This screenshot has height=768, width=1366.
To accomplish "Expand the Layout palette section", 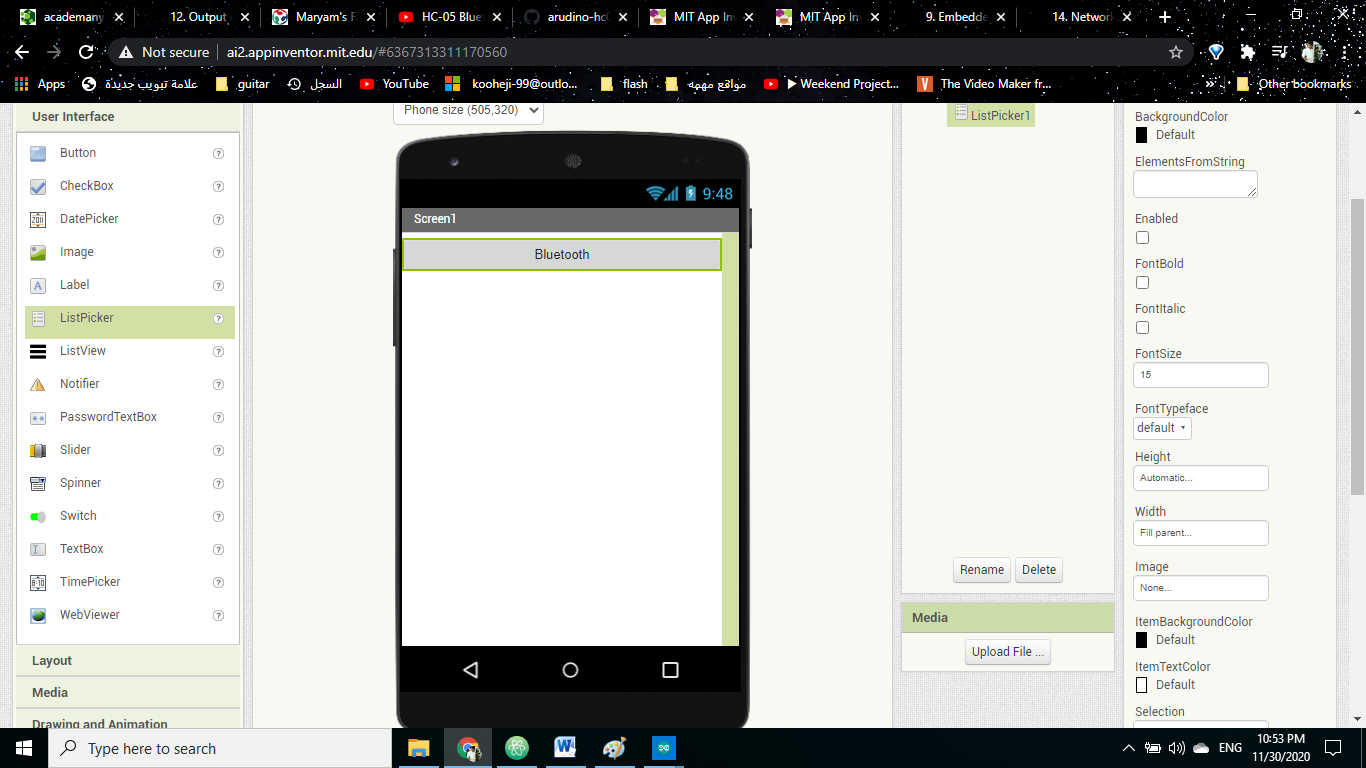I will [x=51, y=660].
